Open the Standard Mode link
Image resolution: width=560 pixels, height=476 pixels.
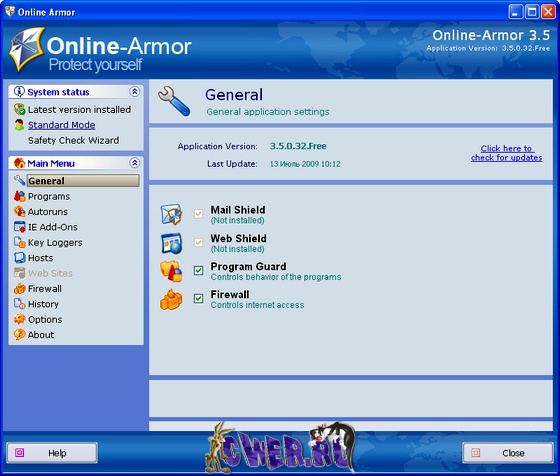tap(61, 125)
